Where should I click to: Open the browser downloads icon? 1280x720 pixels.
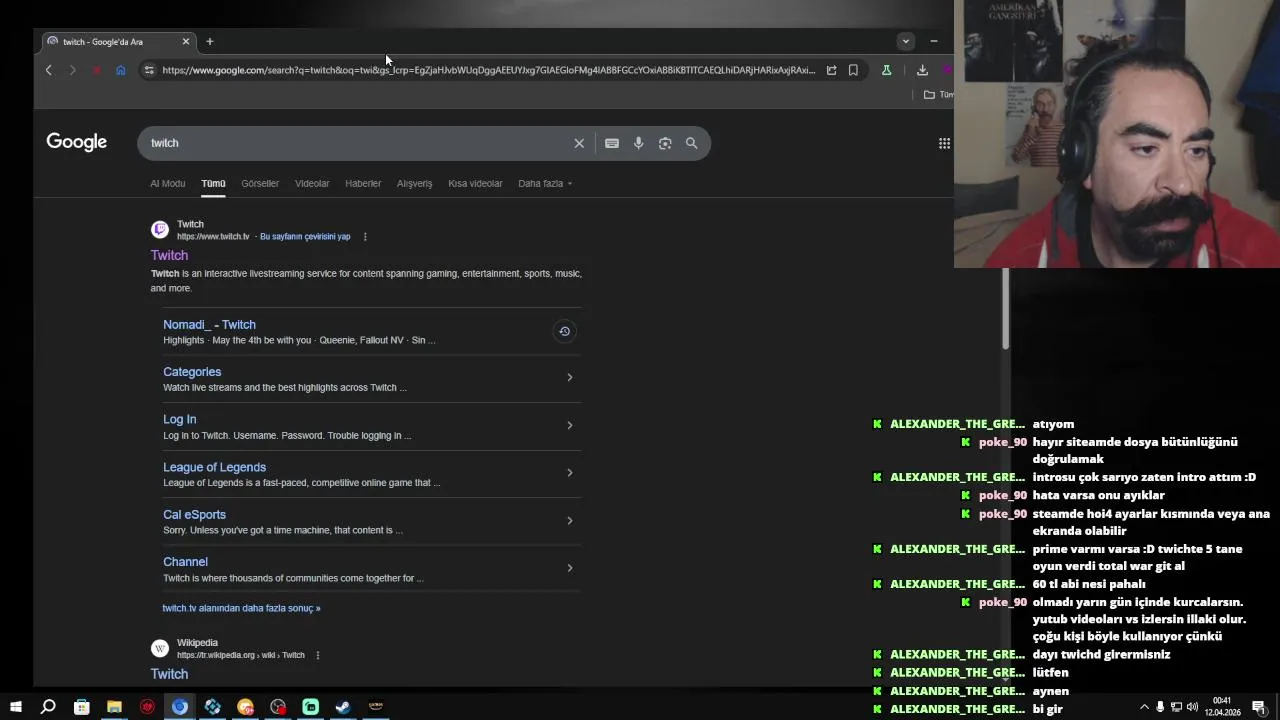[x=922, y=70]
